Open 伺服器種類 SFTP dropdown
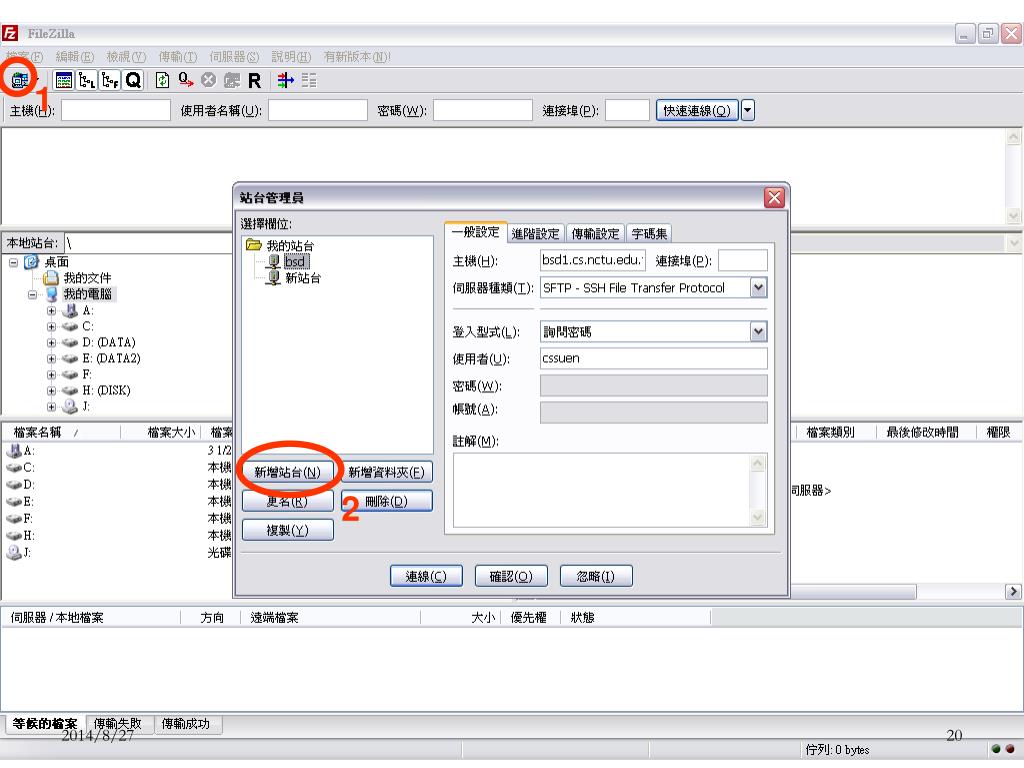The width and height of the screenshot is (1024, 768). coord(758,287)
